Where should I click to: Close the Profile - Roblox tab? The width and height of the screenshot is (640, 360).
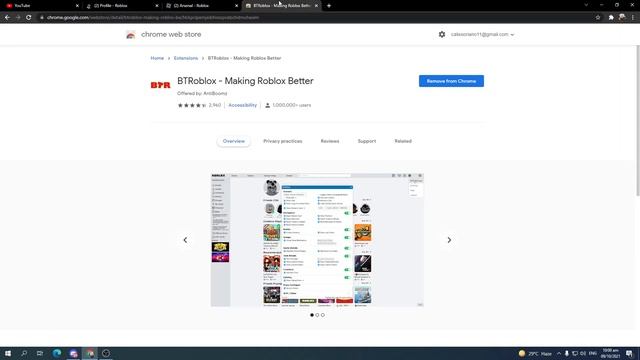pos(157,6)
